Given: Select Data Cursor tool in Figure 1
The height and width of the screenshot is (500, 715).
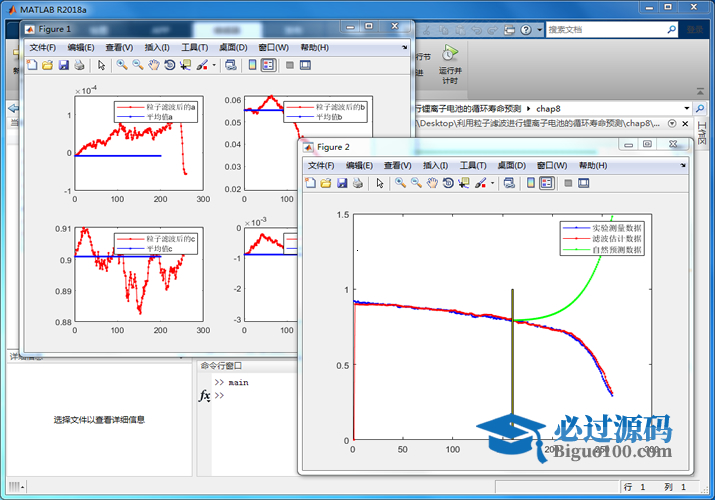Looking at the screenshot, I should point(185,65).
